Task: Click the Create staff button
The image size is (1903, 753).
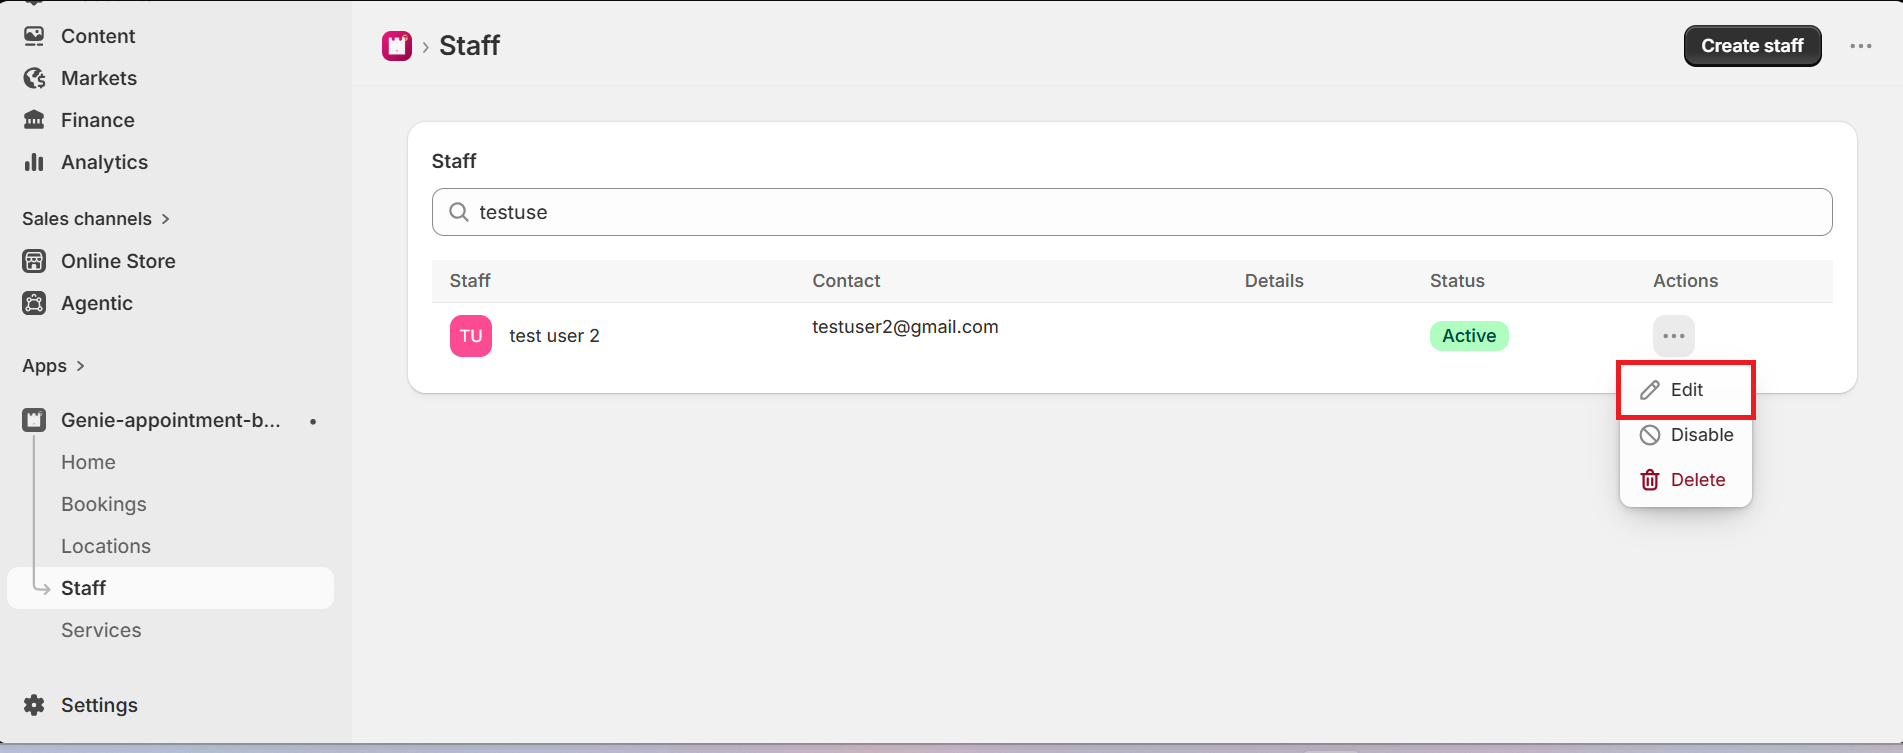Action: 1753,46
